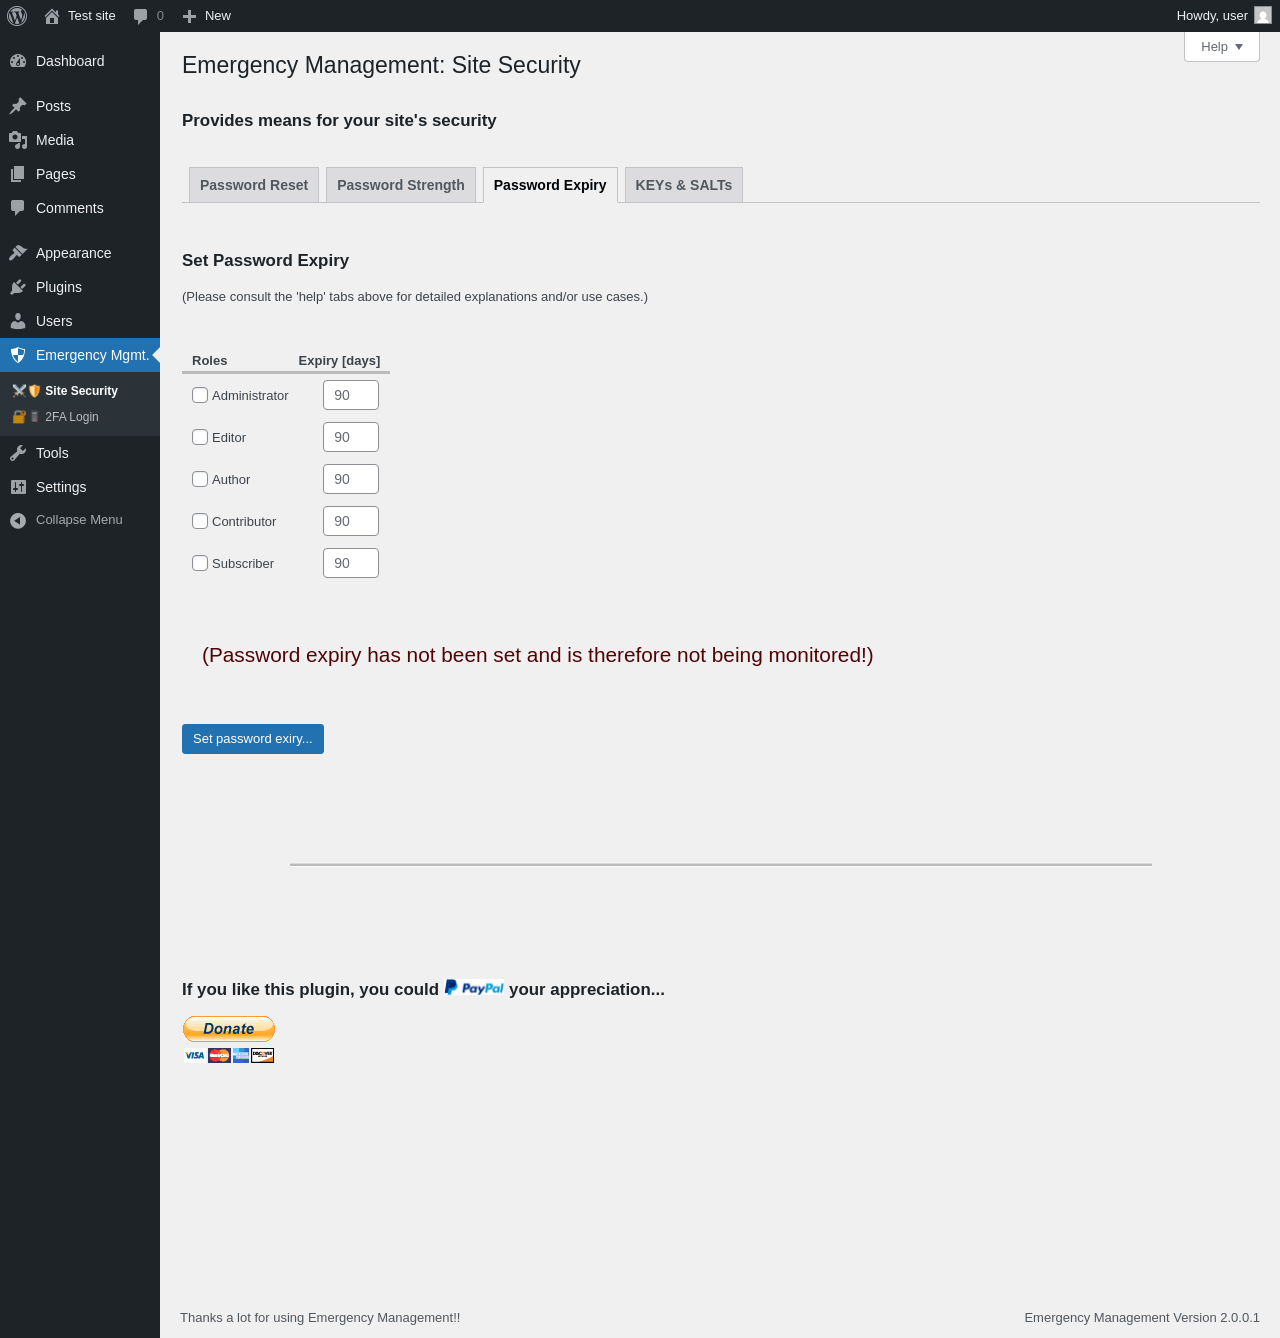Enable the Editor role checkbox
This screenshot has height=1338, width=1280.
point(200,437)
